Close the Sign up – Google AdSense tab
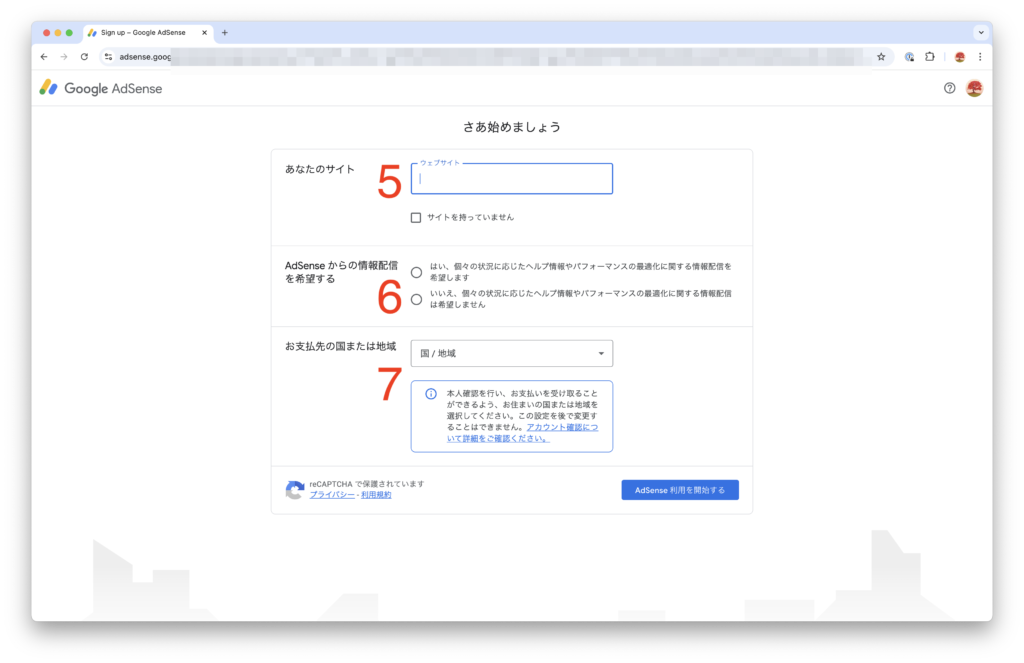1024x663 pixels. 204,33
